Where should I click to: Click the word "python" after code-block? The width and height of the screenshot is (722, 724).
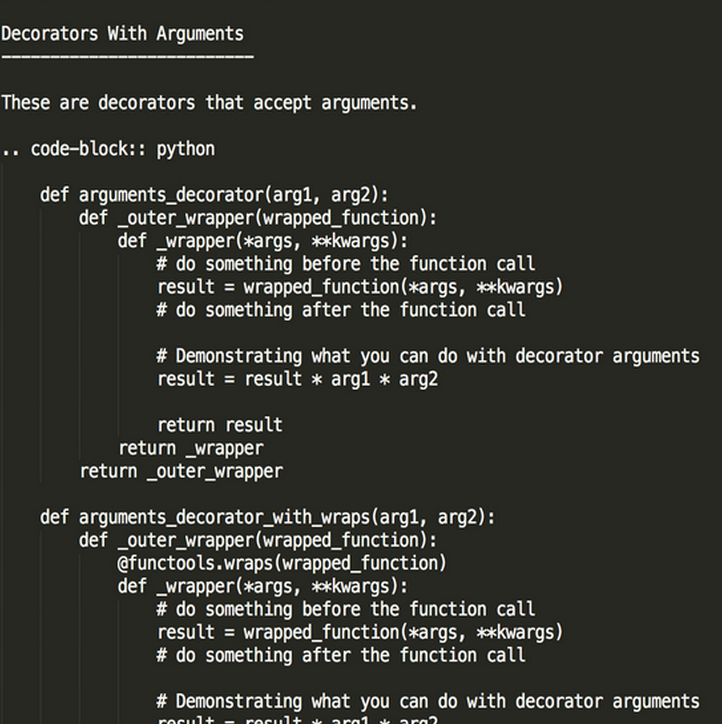(186, 149)
